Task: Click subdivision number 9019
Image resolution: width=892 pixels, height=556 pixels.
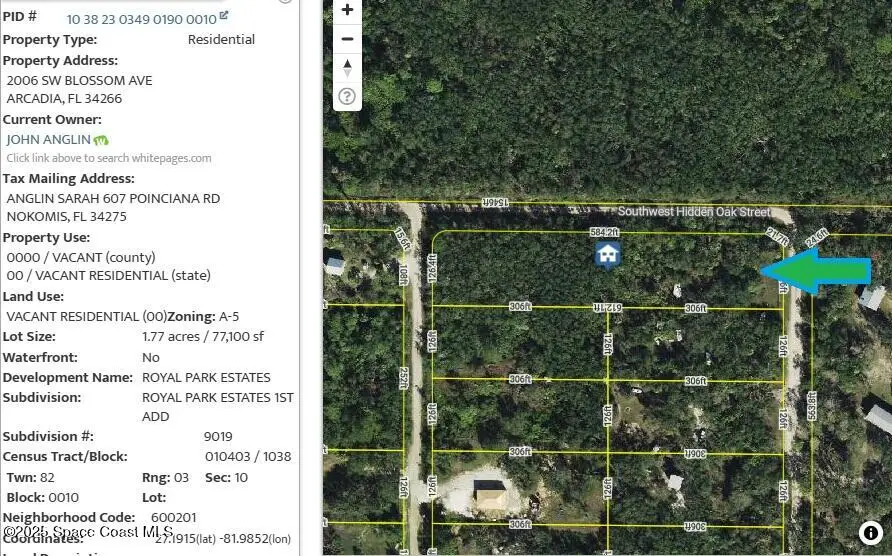Action: click(x=218, y=436)
